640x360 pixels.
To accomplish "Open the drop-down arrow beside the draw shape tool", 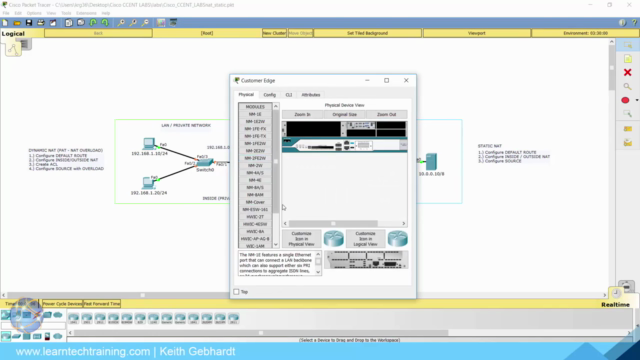I will click(x=636, y=100).
